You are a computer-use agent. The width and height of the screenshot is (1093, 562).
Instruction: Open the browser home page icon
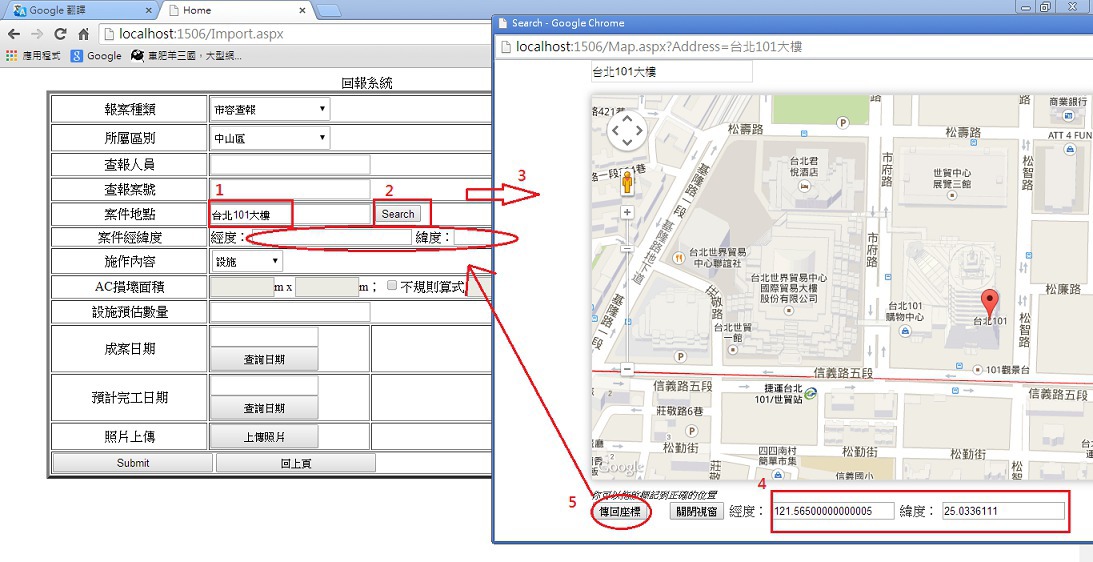83,34
